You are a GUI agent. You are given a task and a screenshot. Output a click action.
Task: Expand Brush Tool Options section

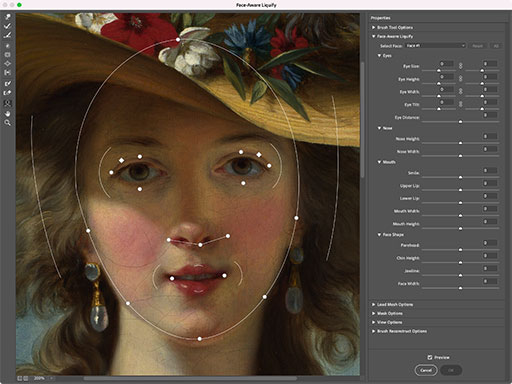tap(374, 27)
